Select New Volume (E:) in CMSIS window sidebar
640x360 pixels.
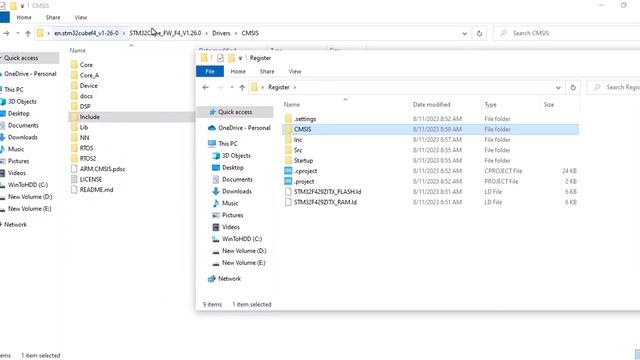click(x=29, y=209)
